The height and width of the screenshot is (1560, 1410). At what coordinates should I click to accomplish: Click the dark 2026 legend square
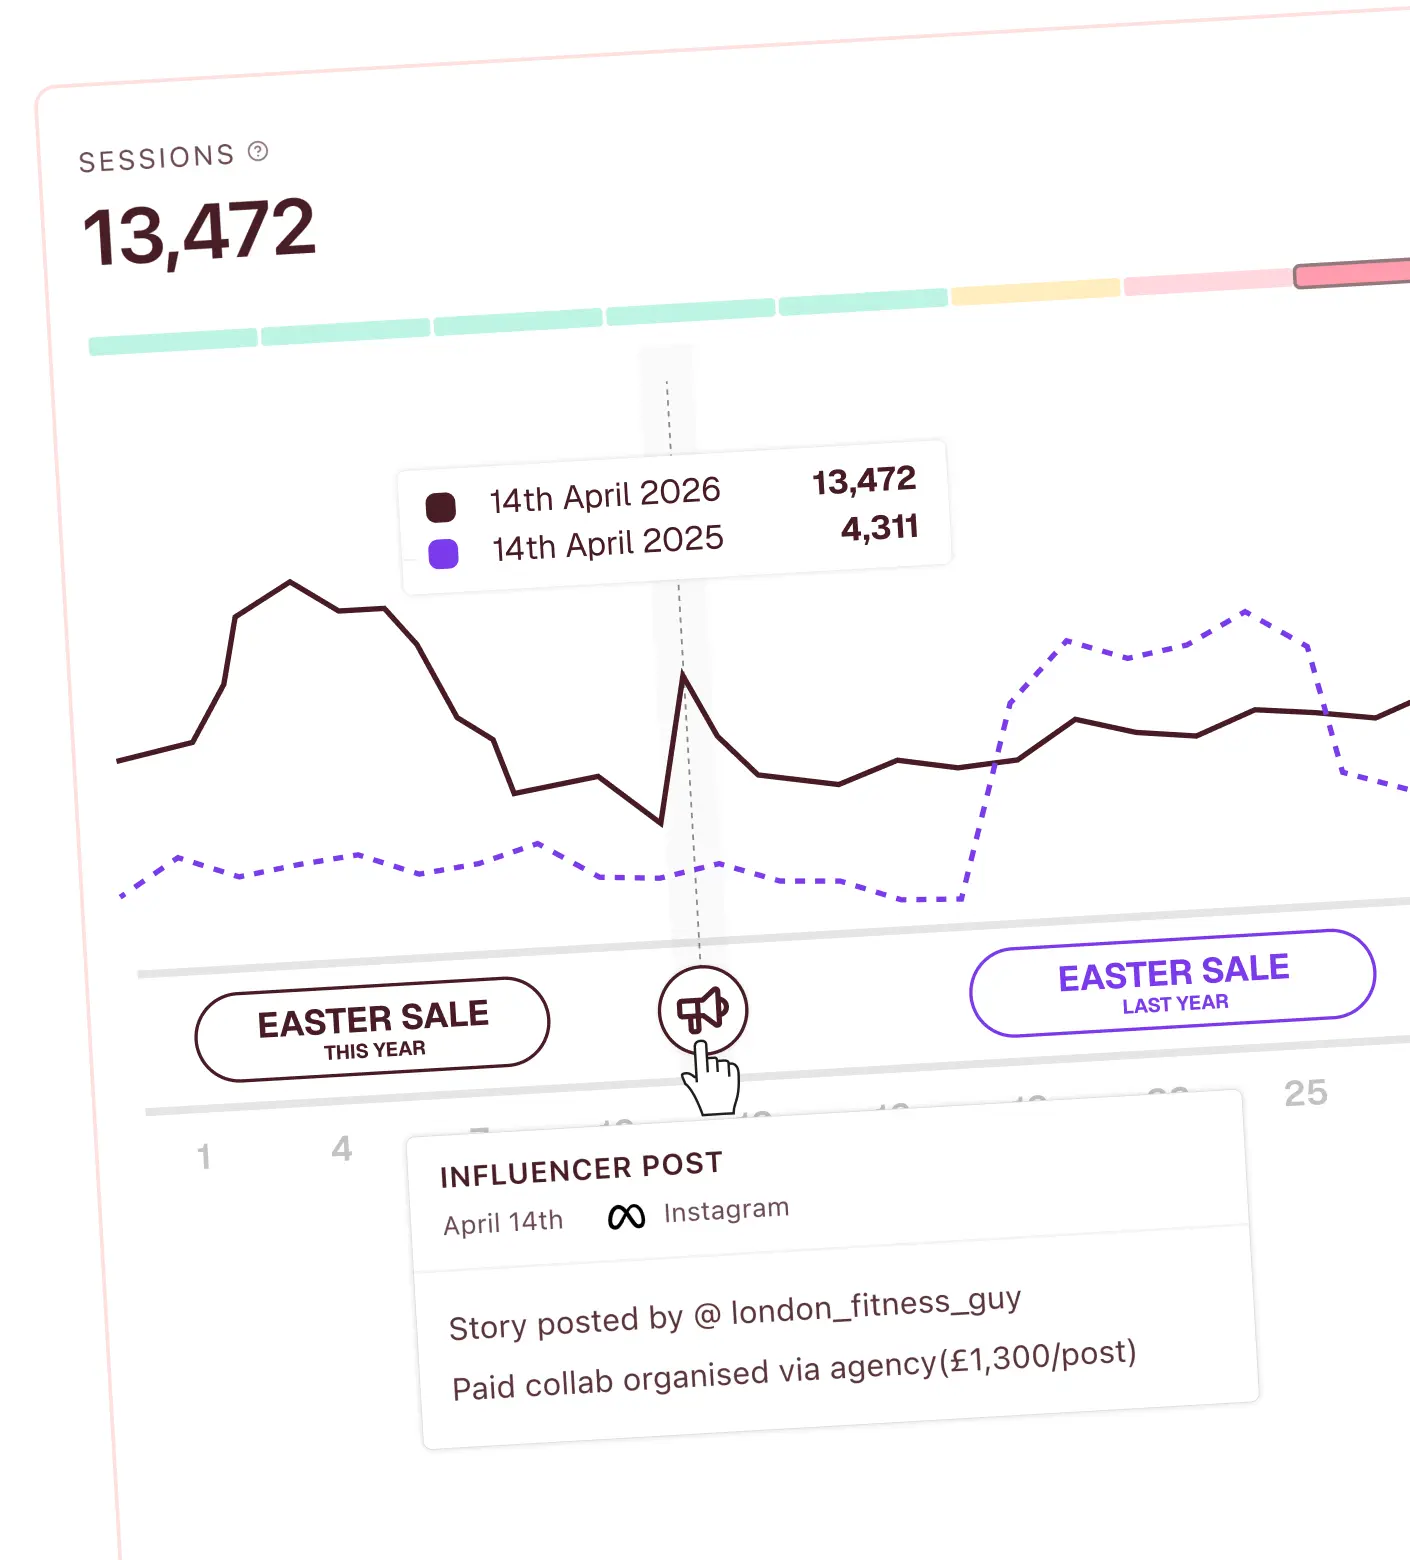[x=441, y=507]
